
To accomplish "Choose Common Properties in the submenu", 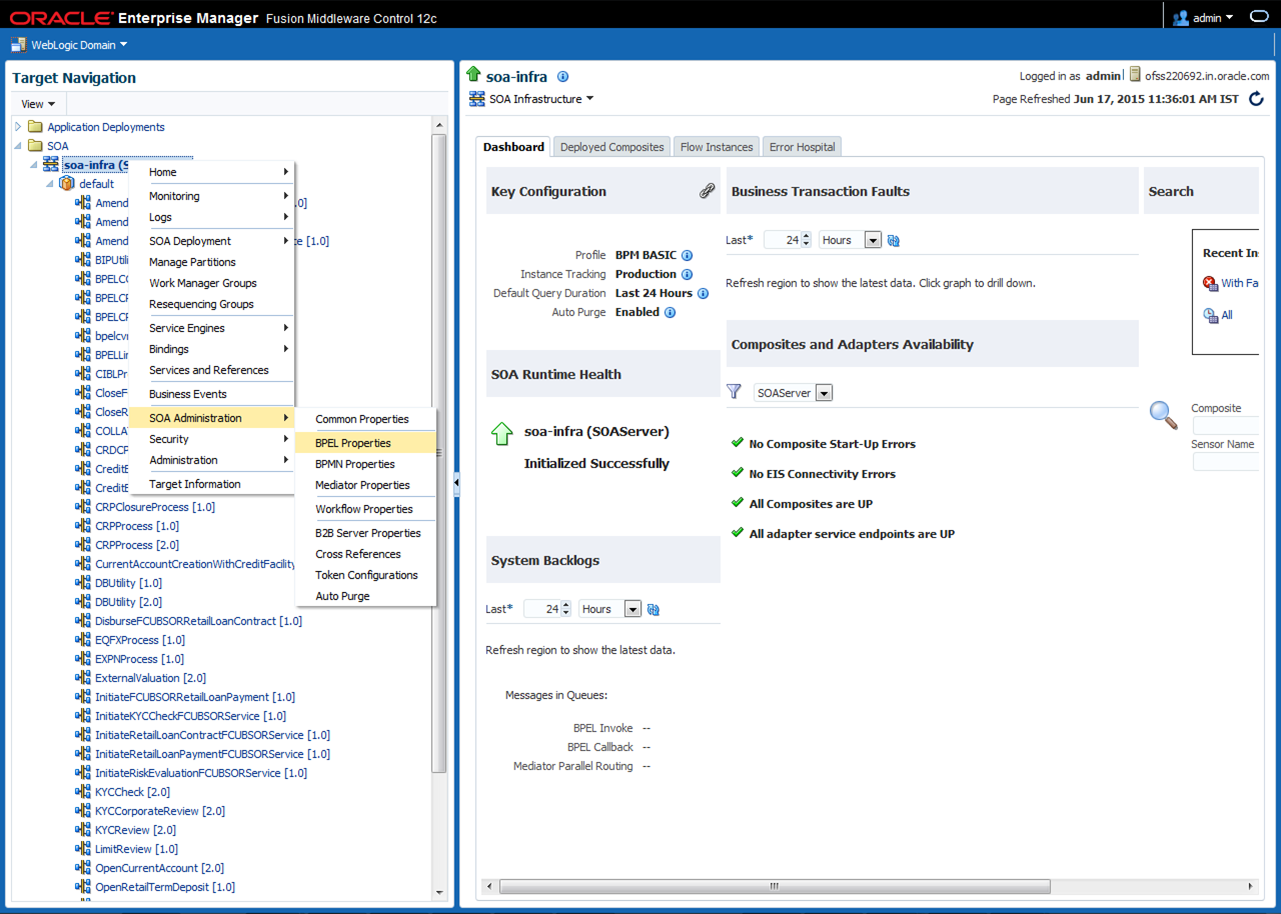I will click(x=366, y=419).
